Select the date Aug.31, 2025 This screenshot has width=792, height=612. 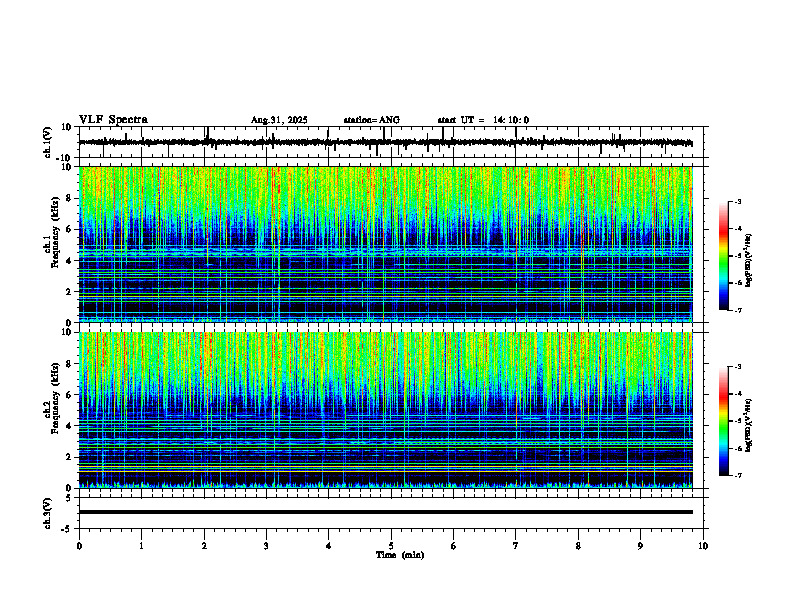[x=279, y=120]
